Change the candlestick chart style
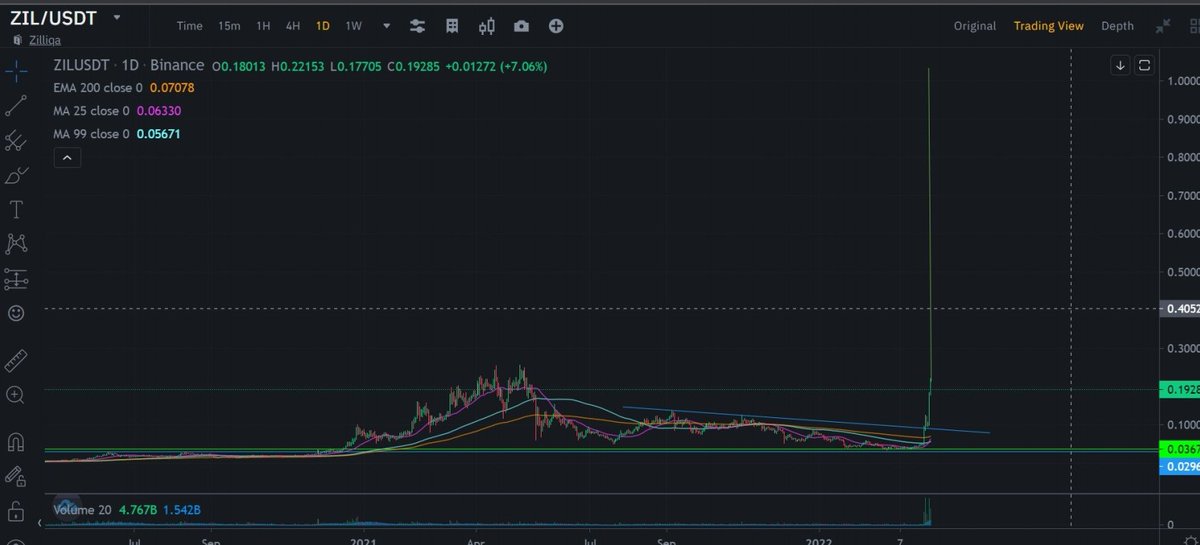The image size is (1200, 545). 487,26
